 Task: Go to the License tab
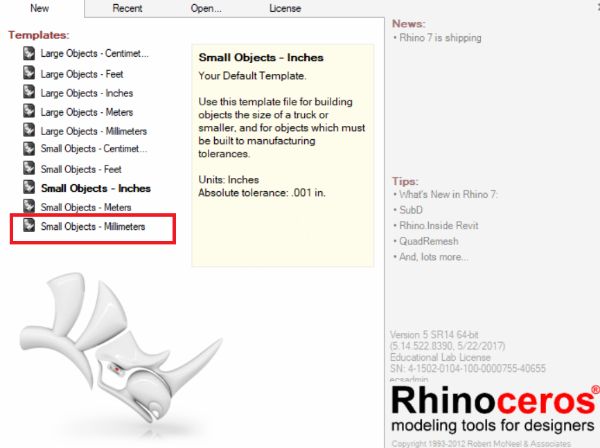[x=285, y=8]
